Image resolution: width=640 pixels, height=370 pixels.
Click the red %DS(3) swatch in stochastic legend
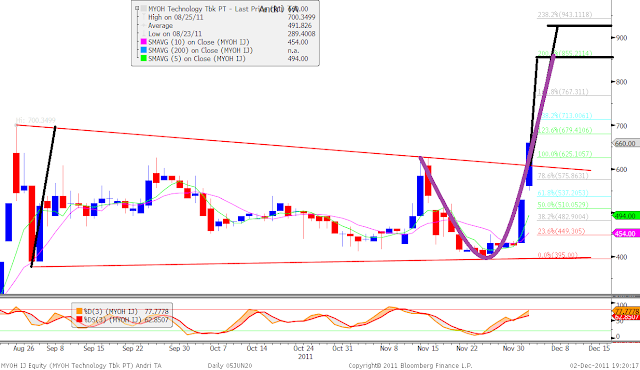click(x=79, y=319)
